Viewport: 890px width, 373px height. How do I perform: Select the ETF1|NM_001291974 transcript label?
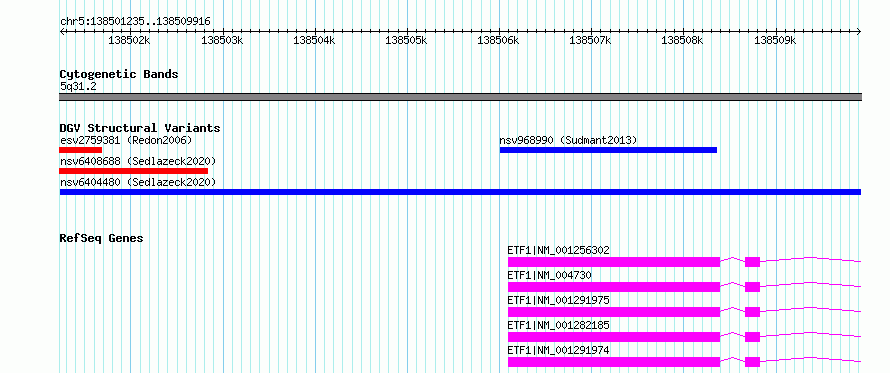[x=559, y=350]
